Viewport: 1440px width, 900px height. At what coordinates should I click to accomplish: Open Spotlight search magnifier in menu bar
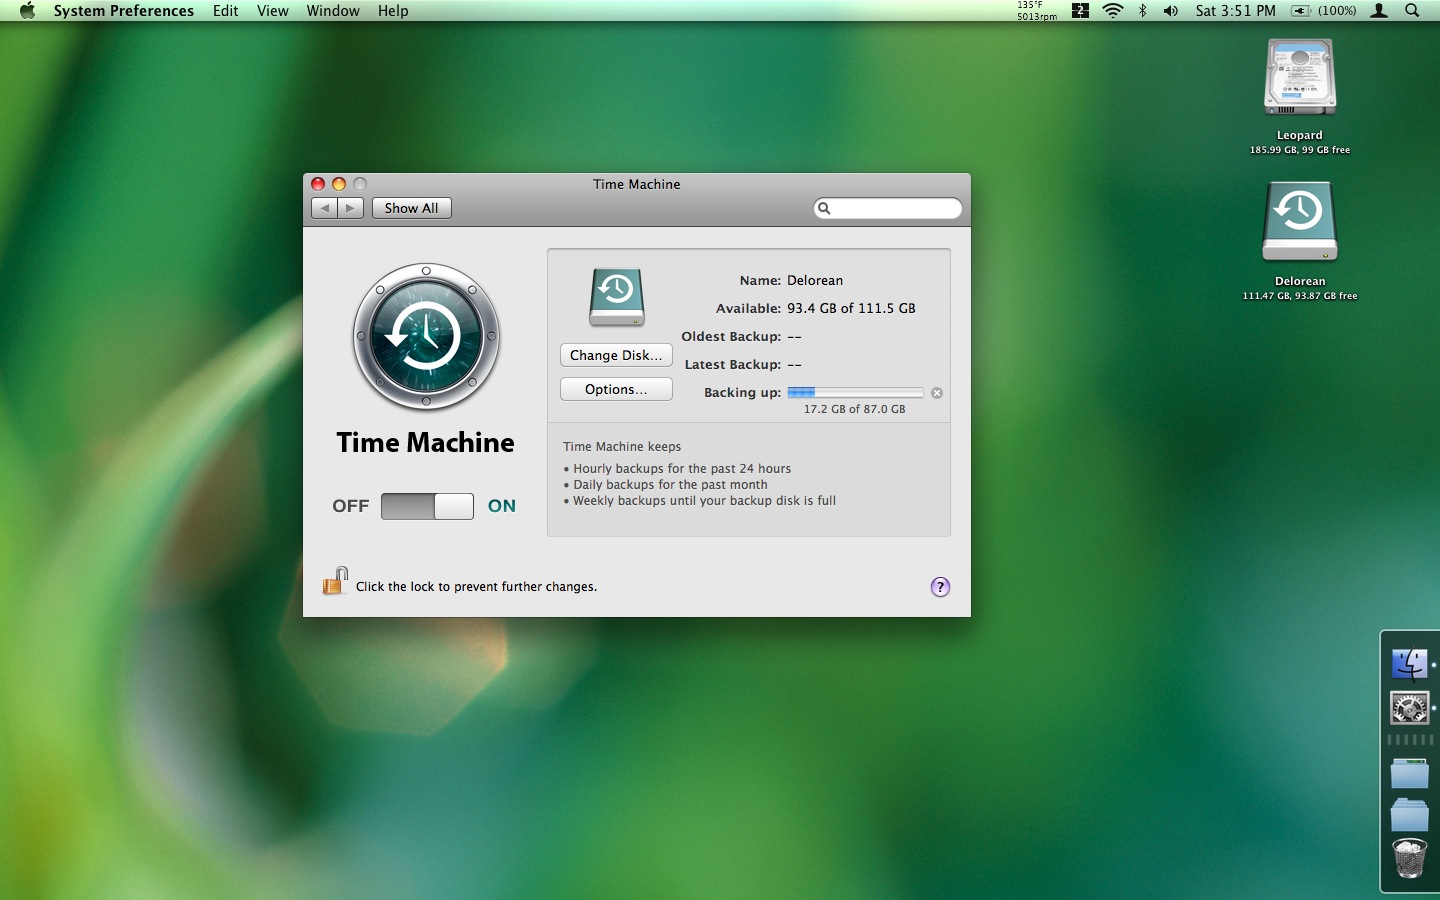point(1412,11)
